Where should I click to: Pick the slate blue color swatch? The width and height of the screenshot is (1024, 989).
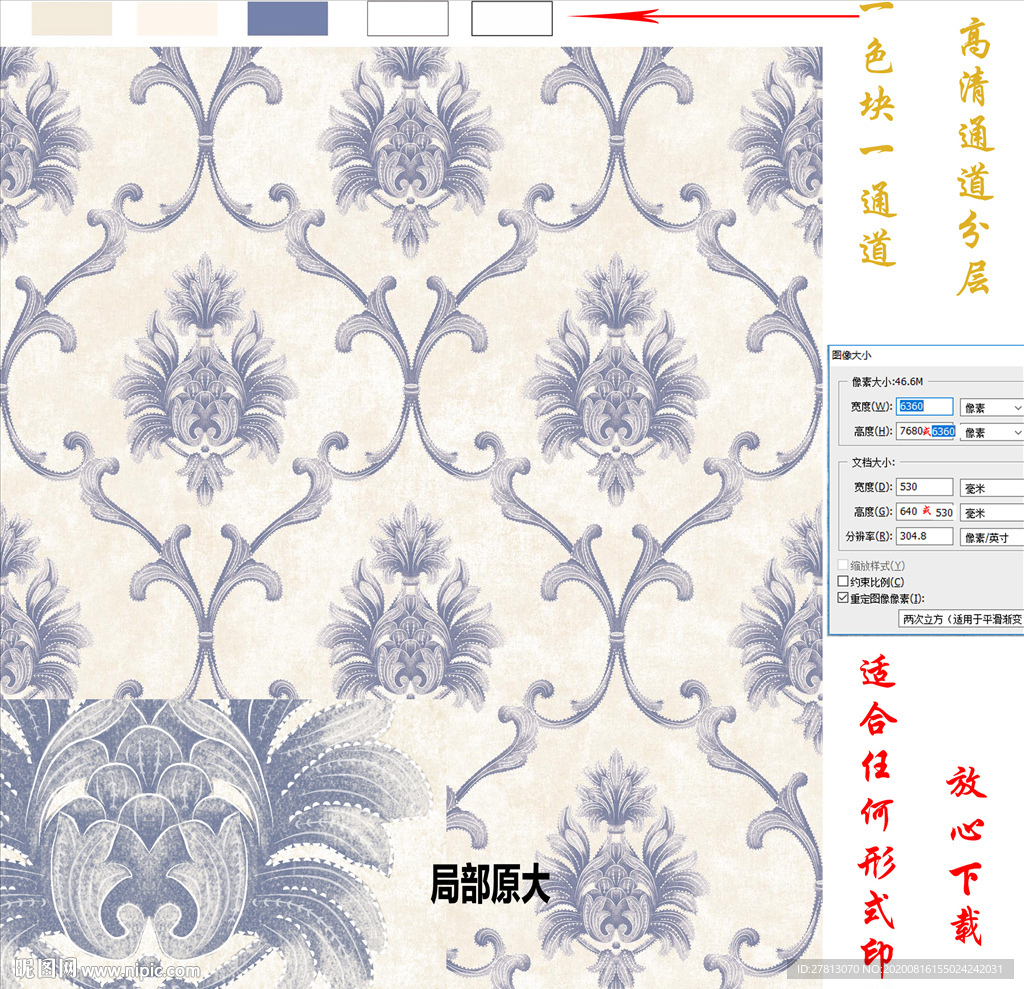click(287, 18)
